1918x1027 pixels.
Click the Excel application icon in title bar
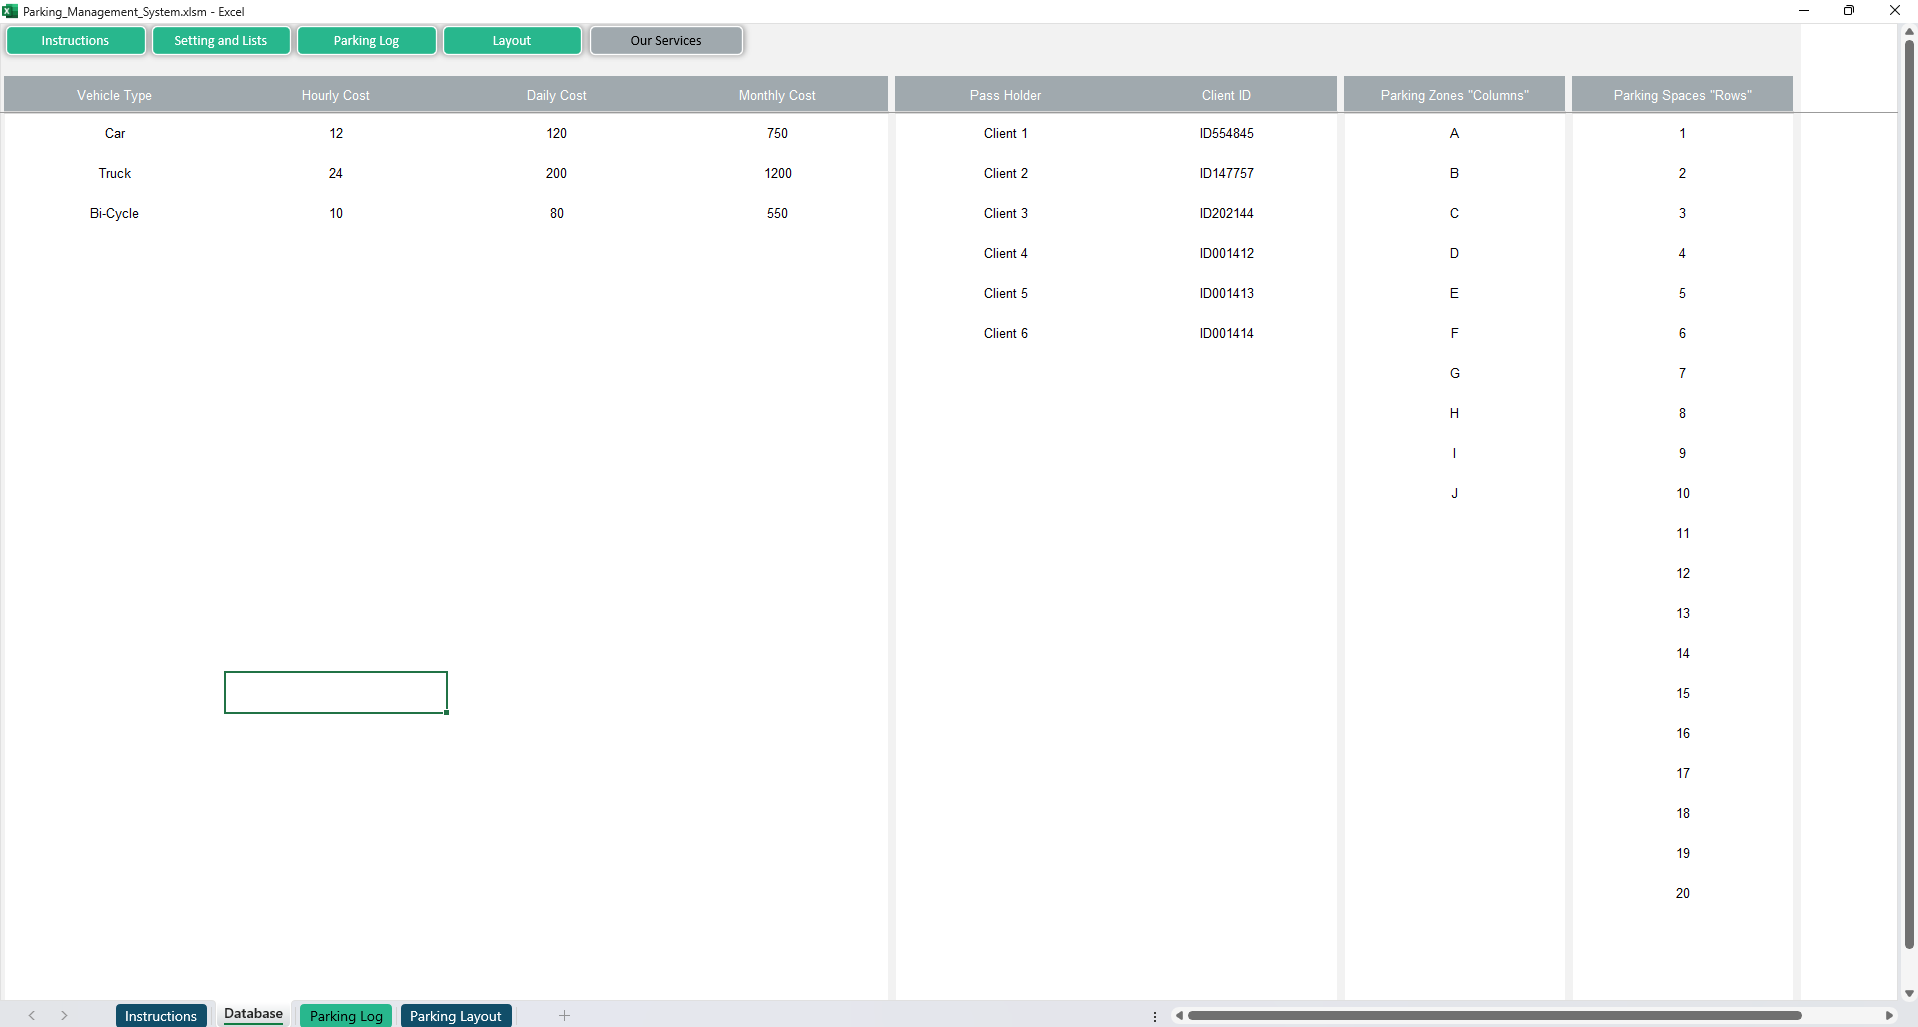(x=10, y=11)
